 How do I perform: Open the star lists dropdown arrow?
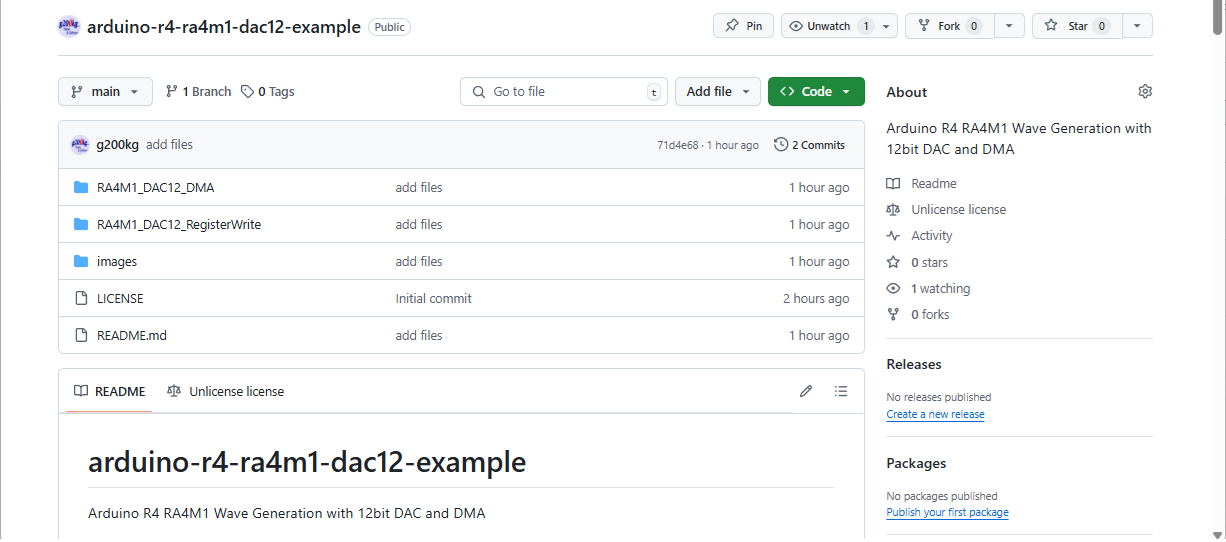click(1137, 26)
